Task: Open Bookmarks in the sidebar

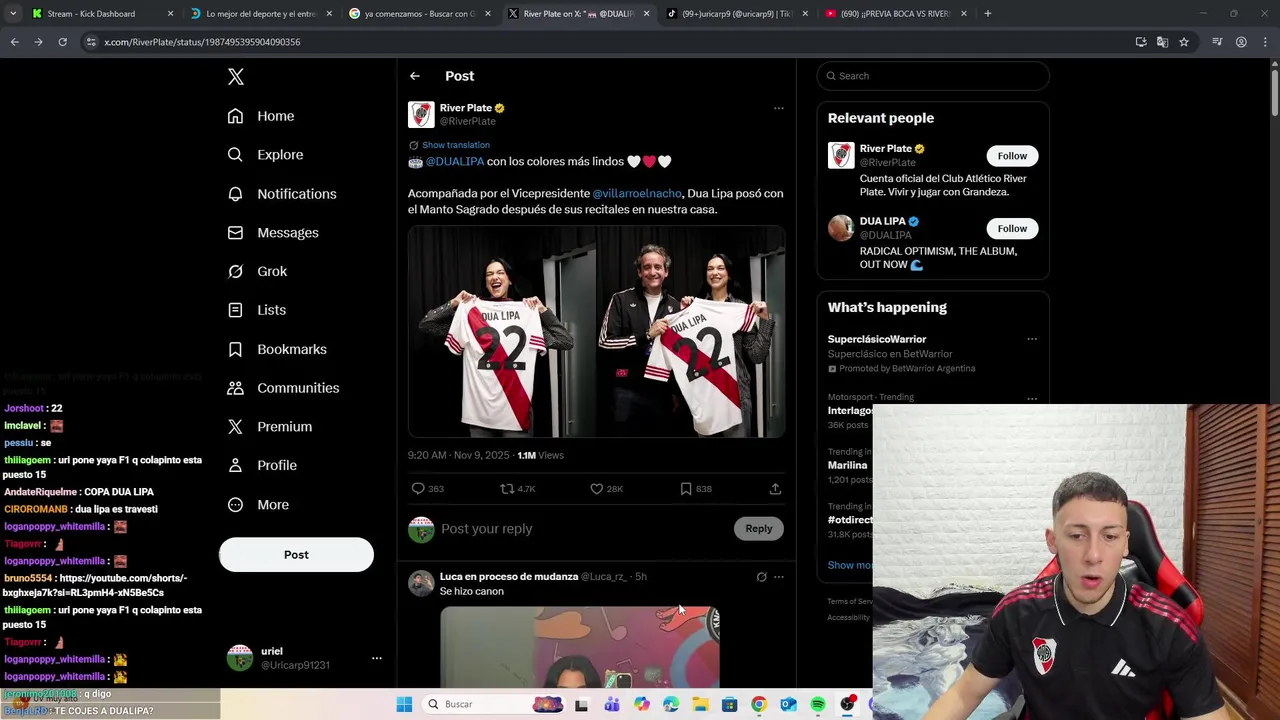Action: tap(277, 349)
